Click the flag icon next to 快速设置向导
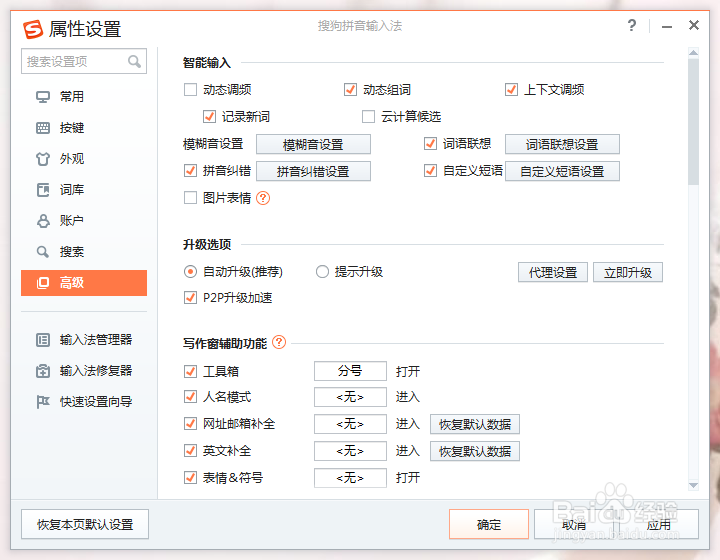The height and width of the screenshot is (560, 720). click(43, 402)
